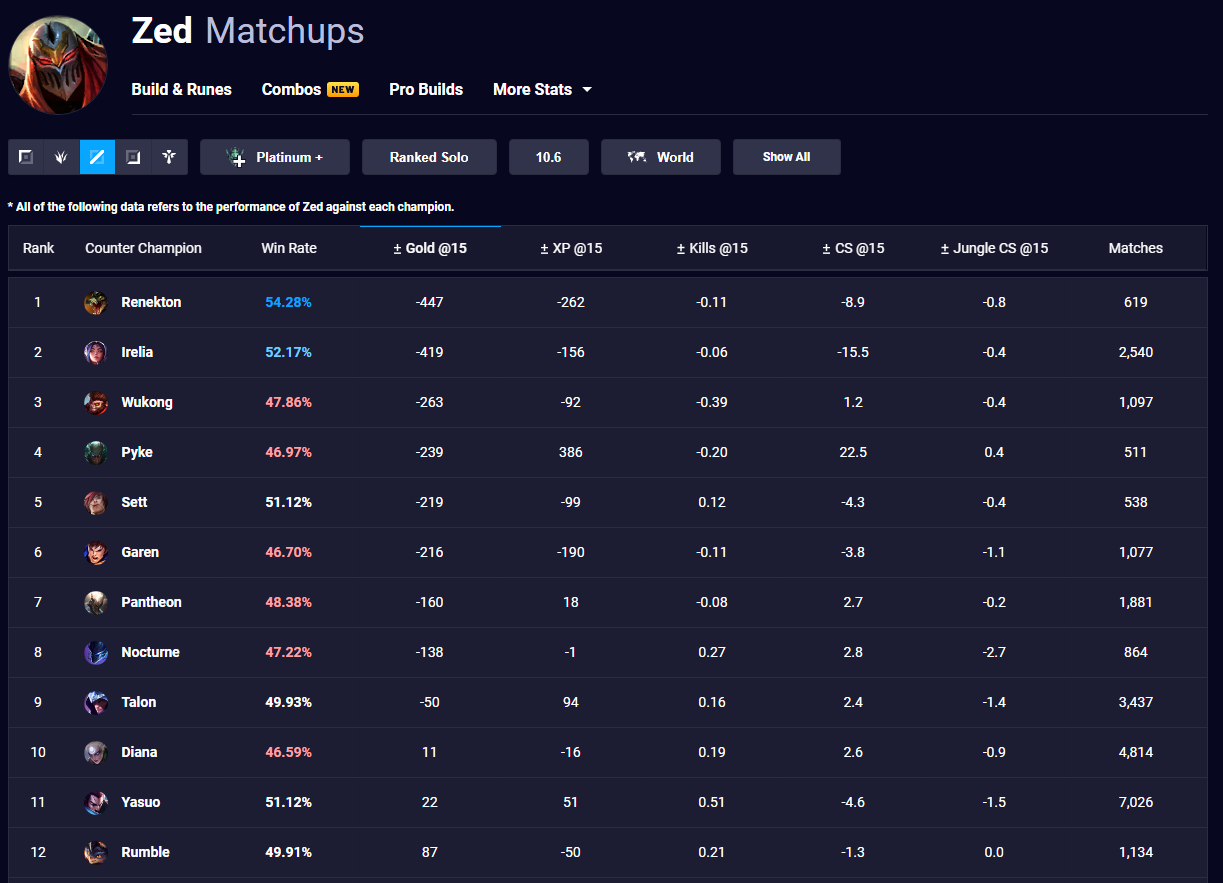Sort by Rank column header

(x=39, y=248)
